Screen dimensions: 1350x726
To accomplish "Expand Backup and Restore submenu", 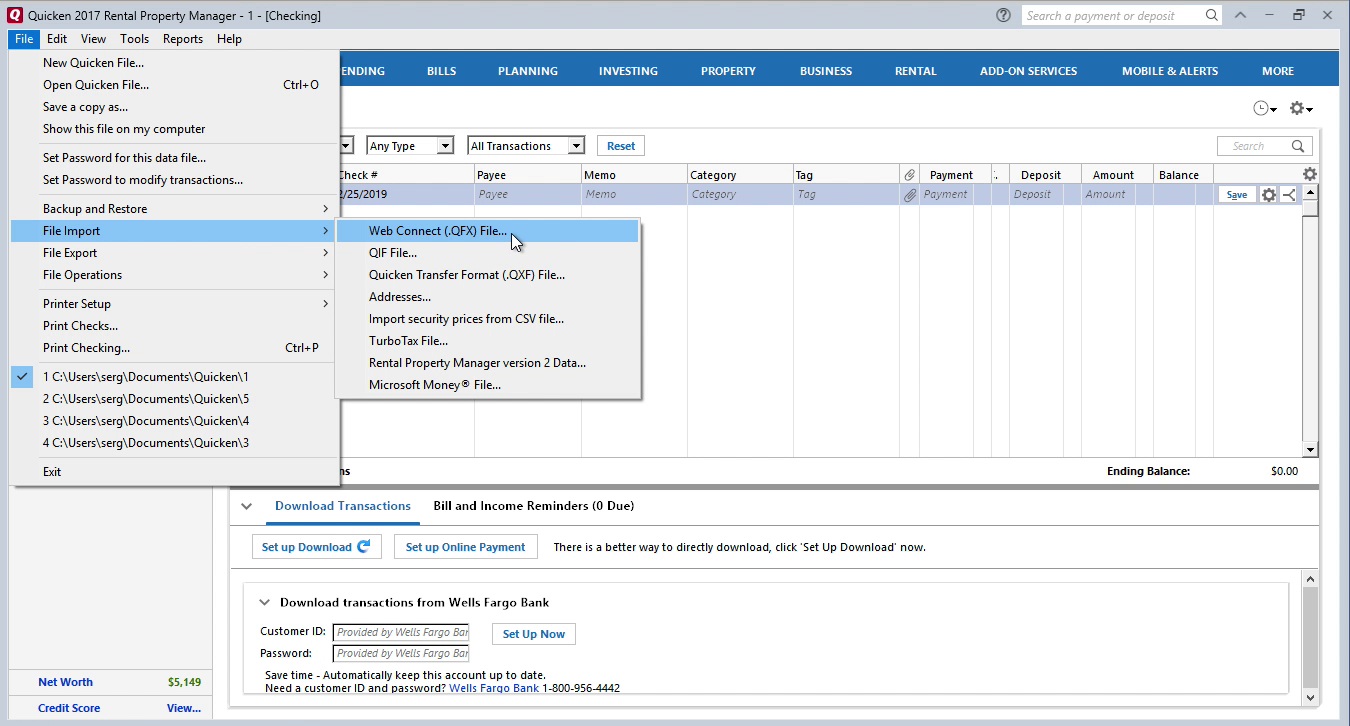I will tap(176, 209).
